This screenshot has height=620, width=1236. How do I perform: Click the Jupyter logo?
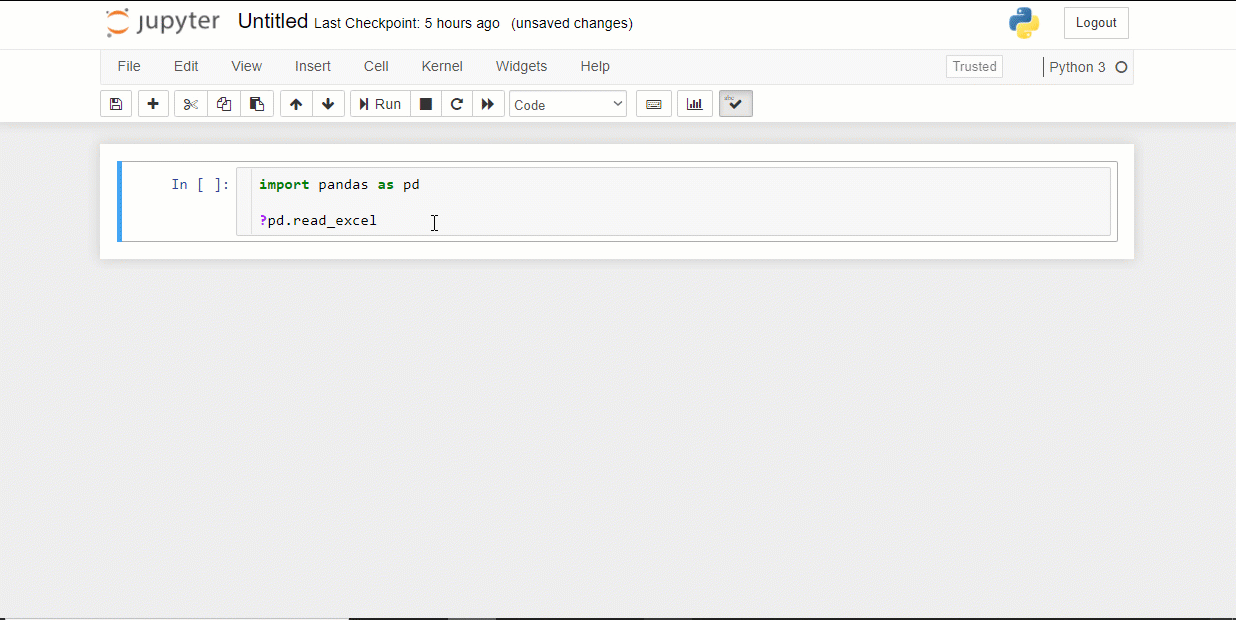click(163, 23)
